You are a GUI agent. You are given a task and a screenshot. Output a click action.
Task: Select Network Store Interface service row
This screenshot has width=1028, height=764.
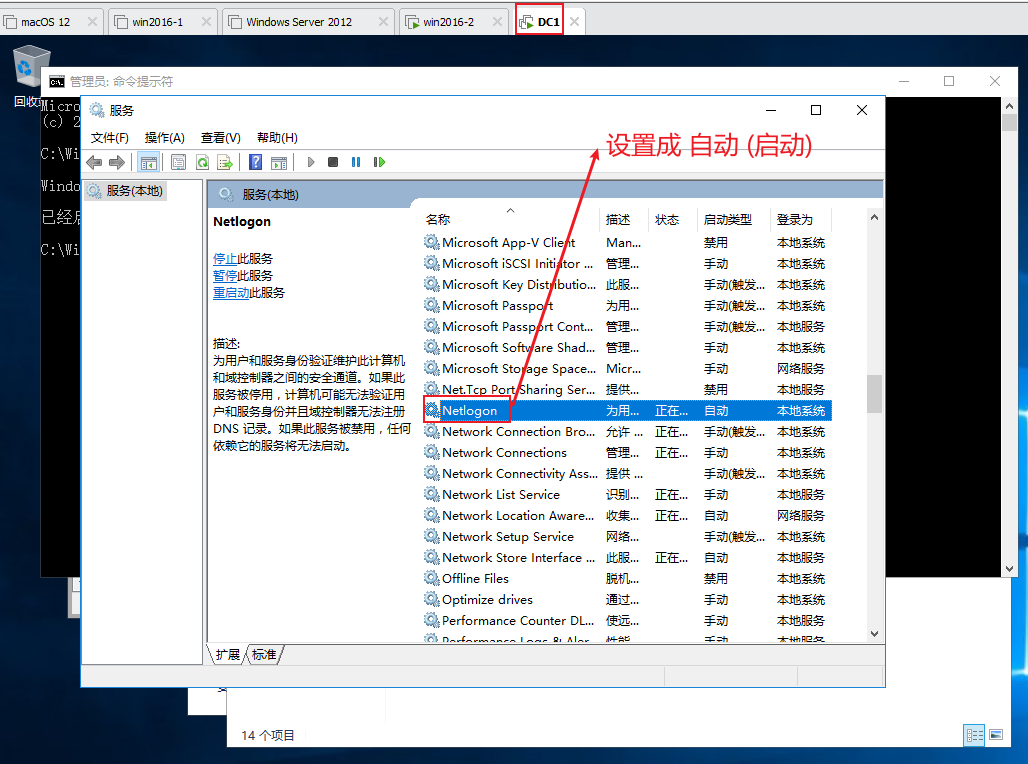(627, 557)
